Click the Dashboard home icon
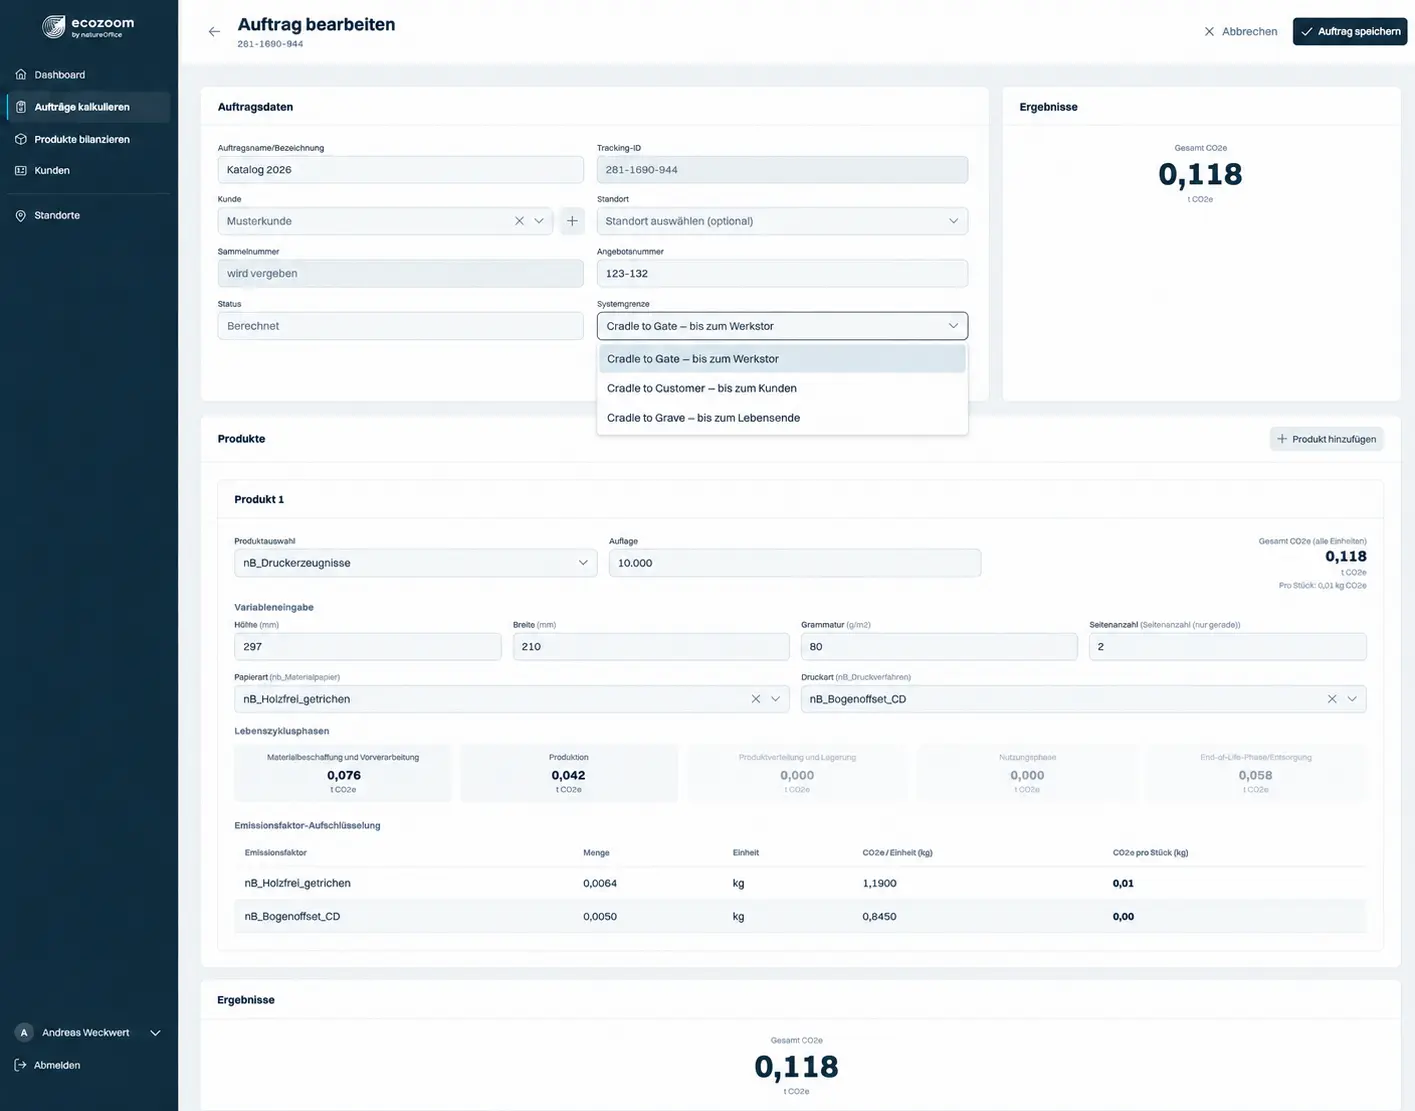 [21, 75]
